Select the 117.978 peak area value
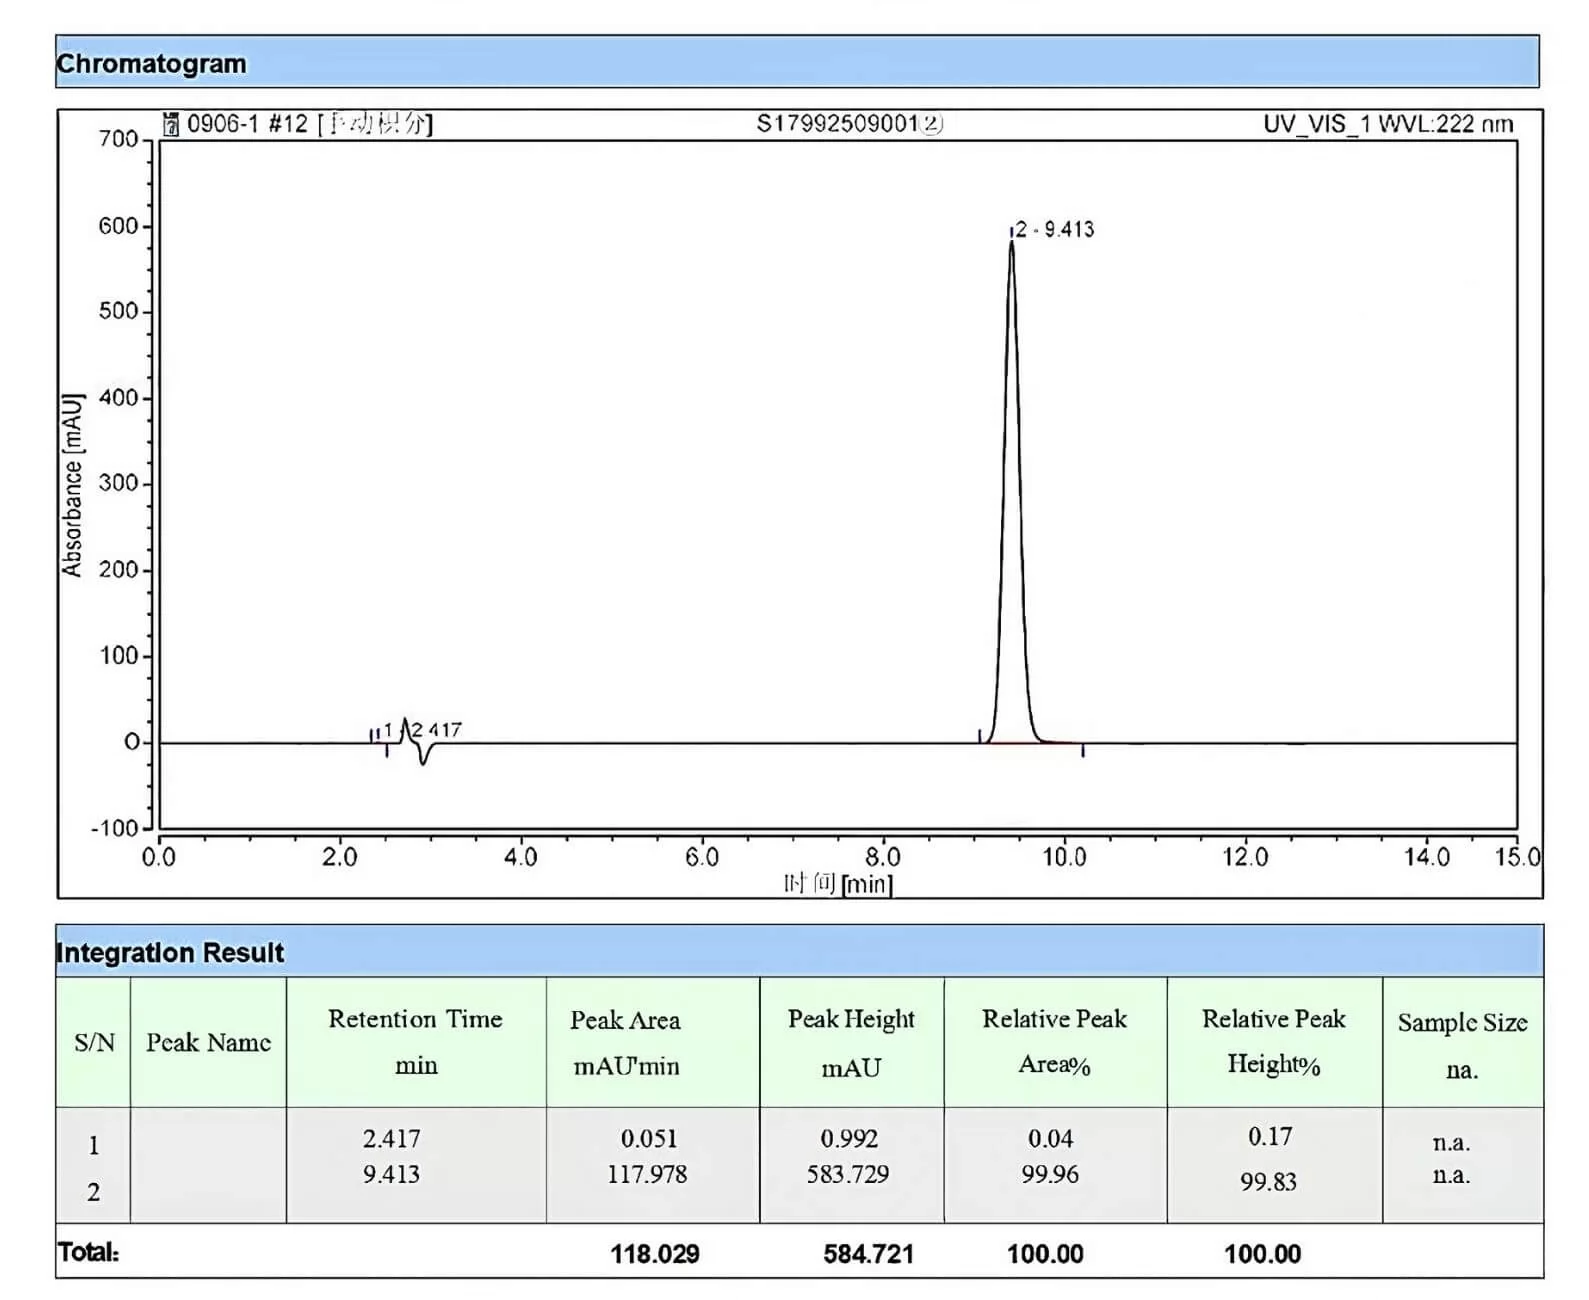Screen dimensions: 1589x1300 pos(647,1174)
